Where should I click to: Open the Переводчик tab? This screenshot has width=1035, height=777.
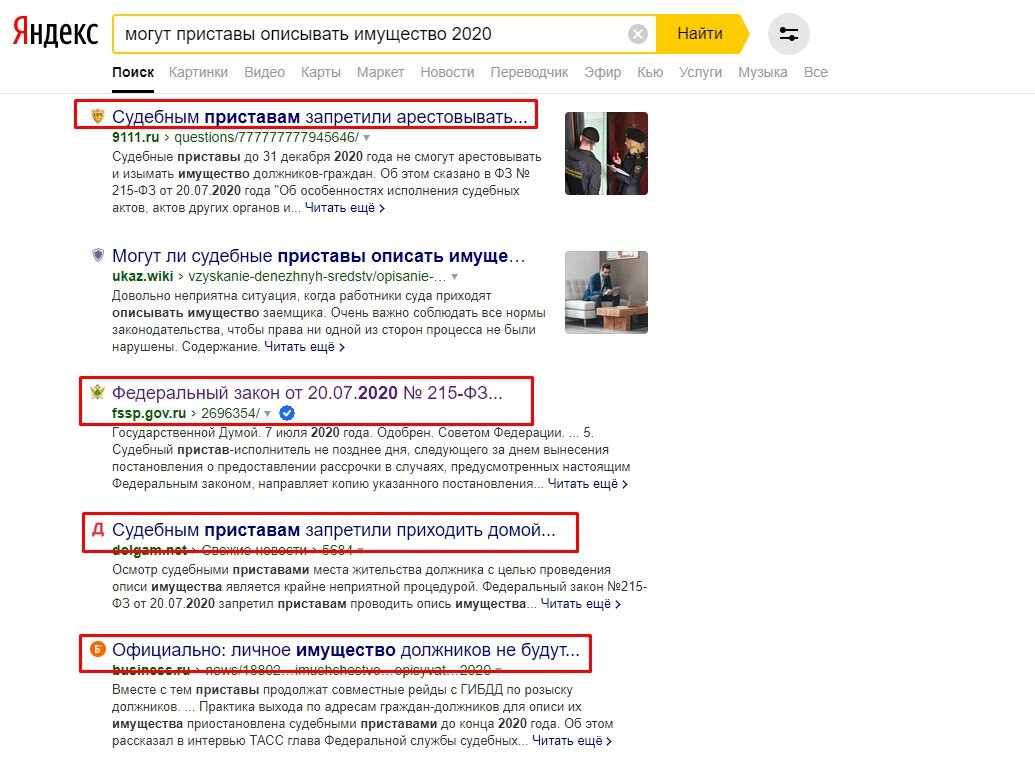coord(529,72)
